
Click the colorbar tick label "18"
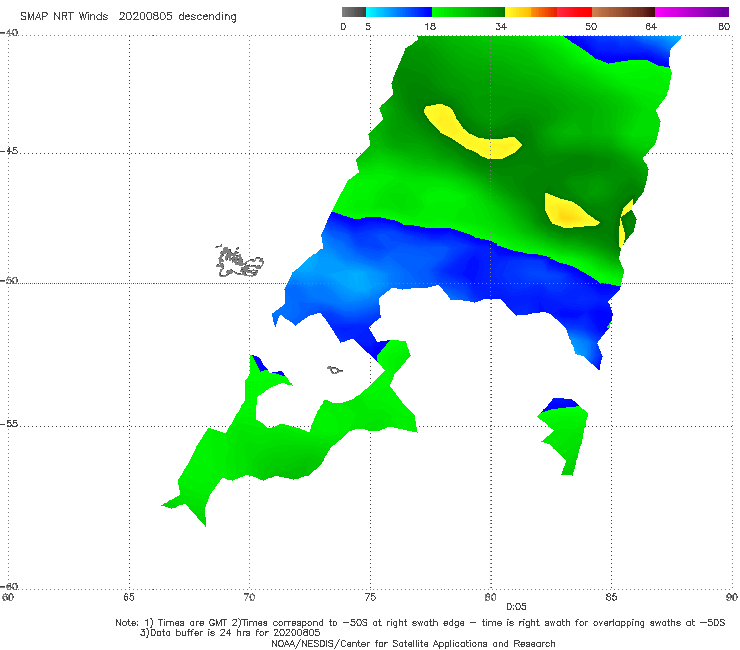pos(430,26)
